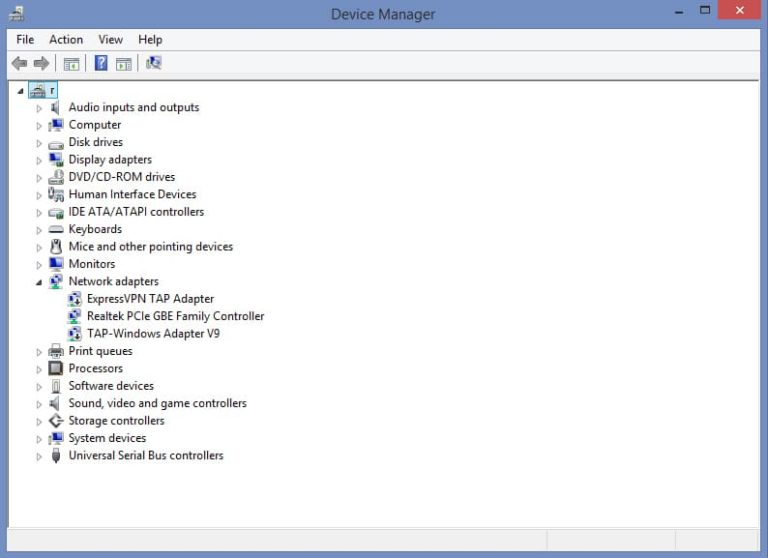Click the Mice and other pointing devices icon
Viewport: 768px width, 558px height.
[x=56, y=246]
